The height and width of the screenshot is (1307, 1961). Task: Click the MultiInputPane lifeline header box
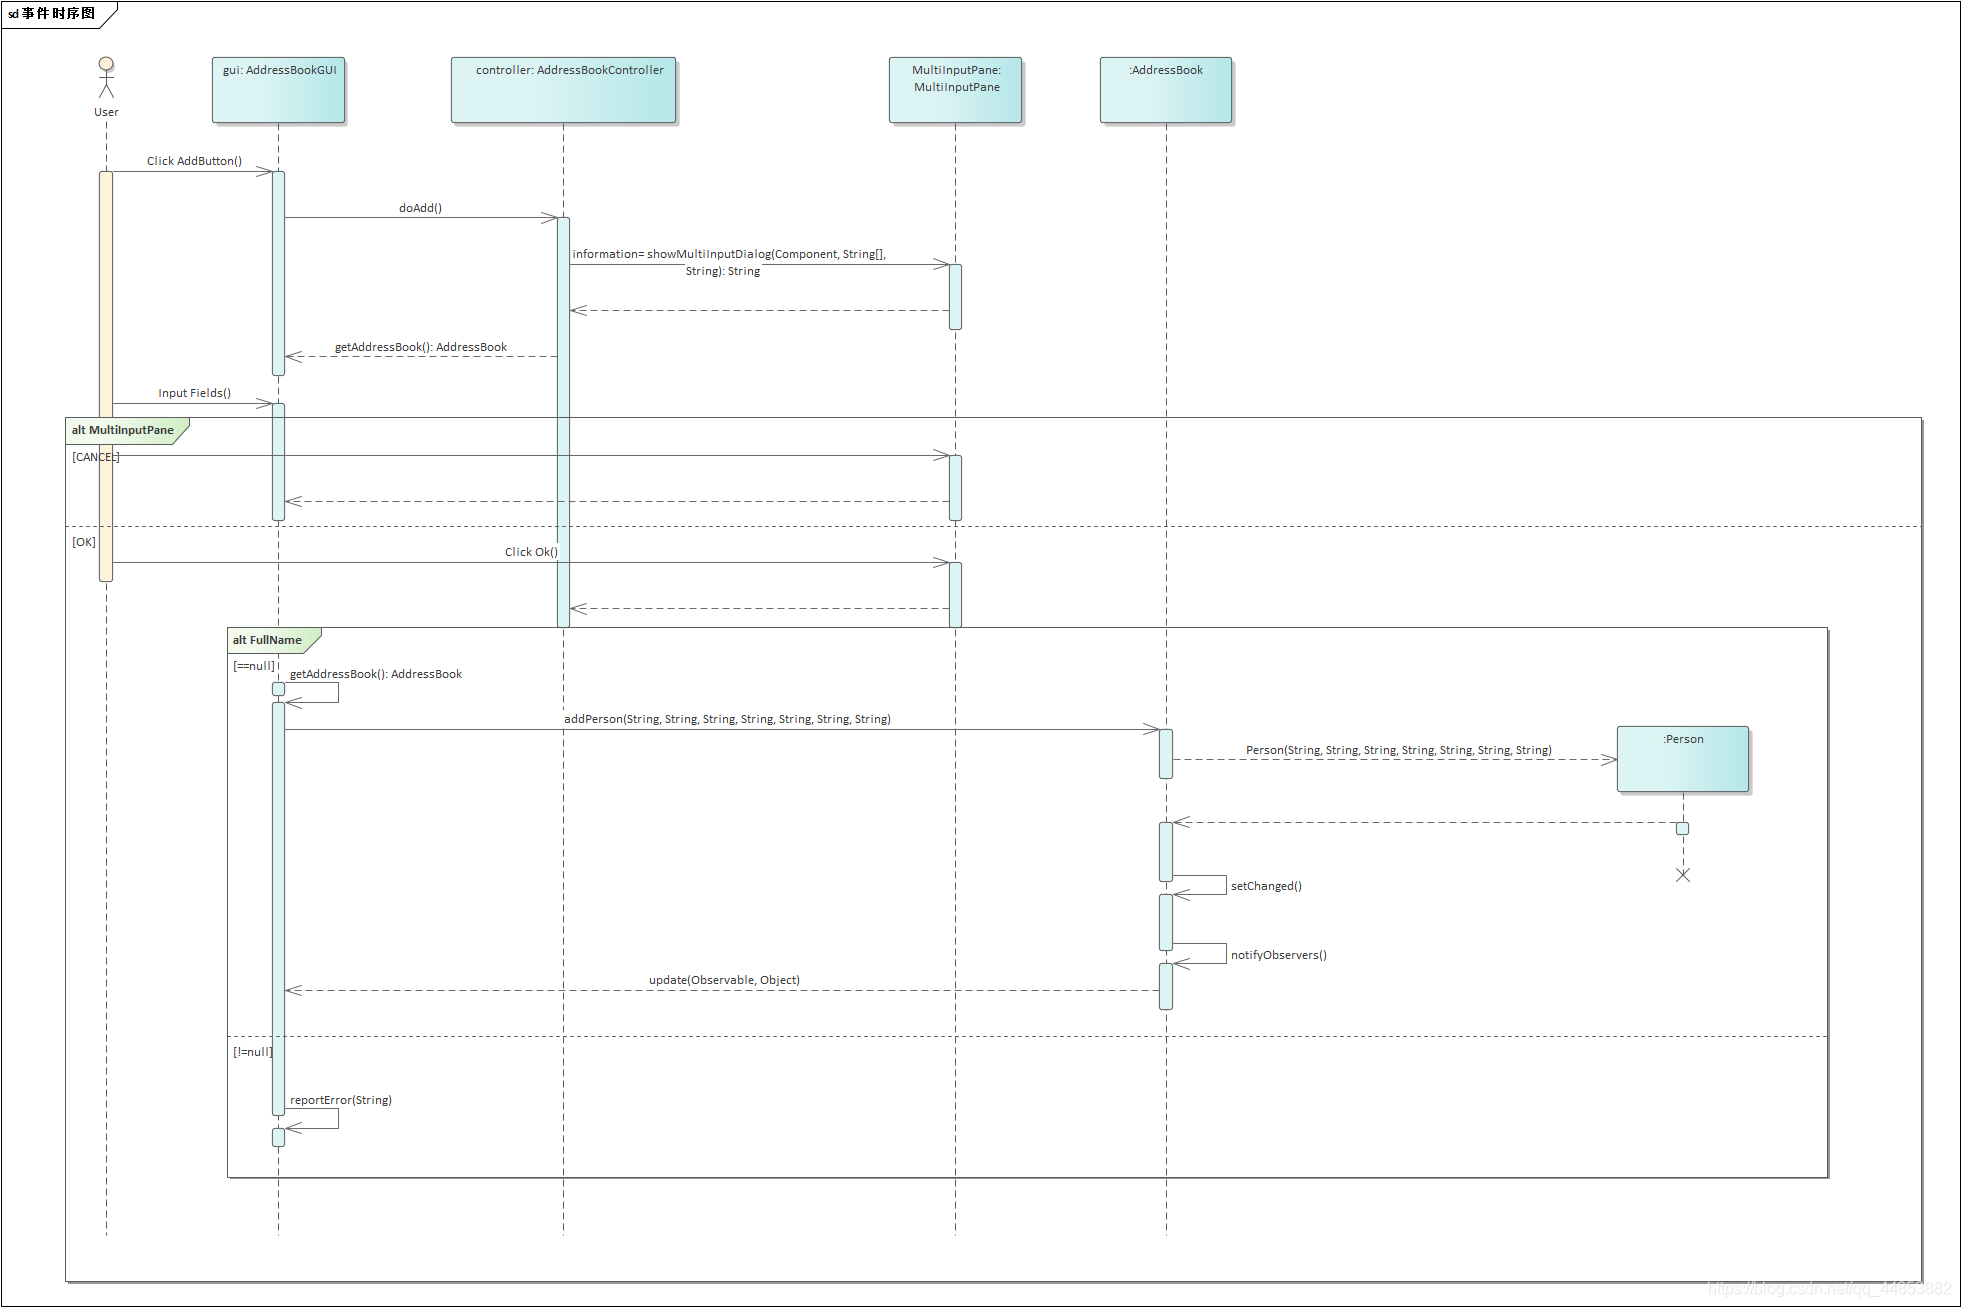click(x=956, y=90)
